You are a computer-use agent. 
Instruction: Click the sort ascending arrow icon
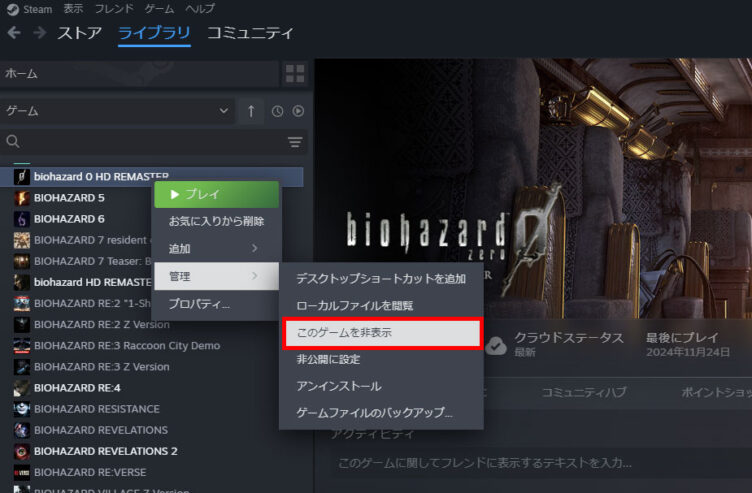(251, 111)
